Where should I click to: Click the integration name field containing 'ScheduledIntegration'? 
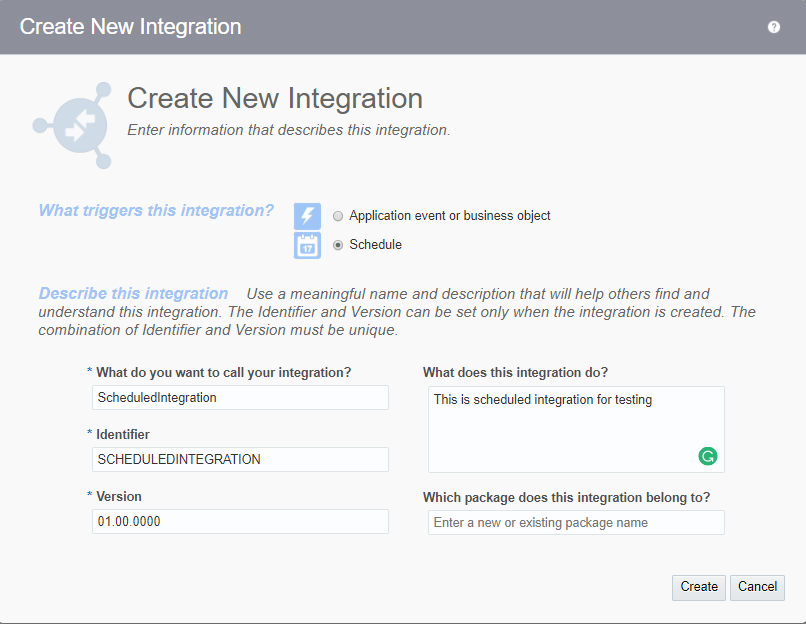240,398
